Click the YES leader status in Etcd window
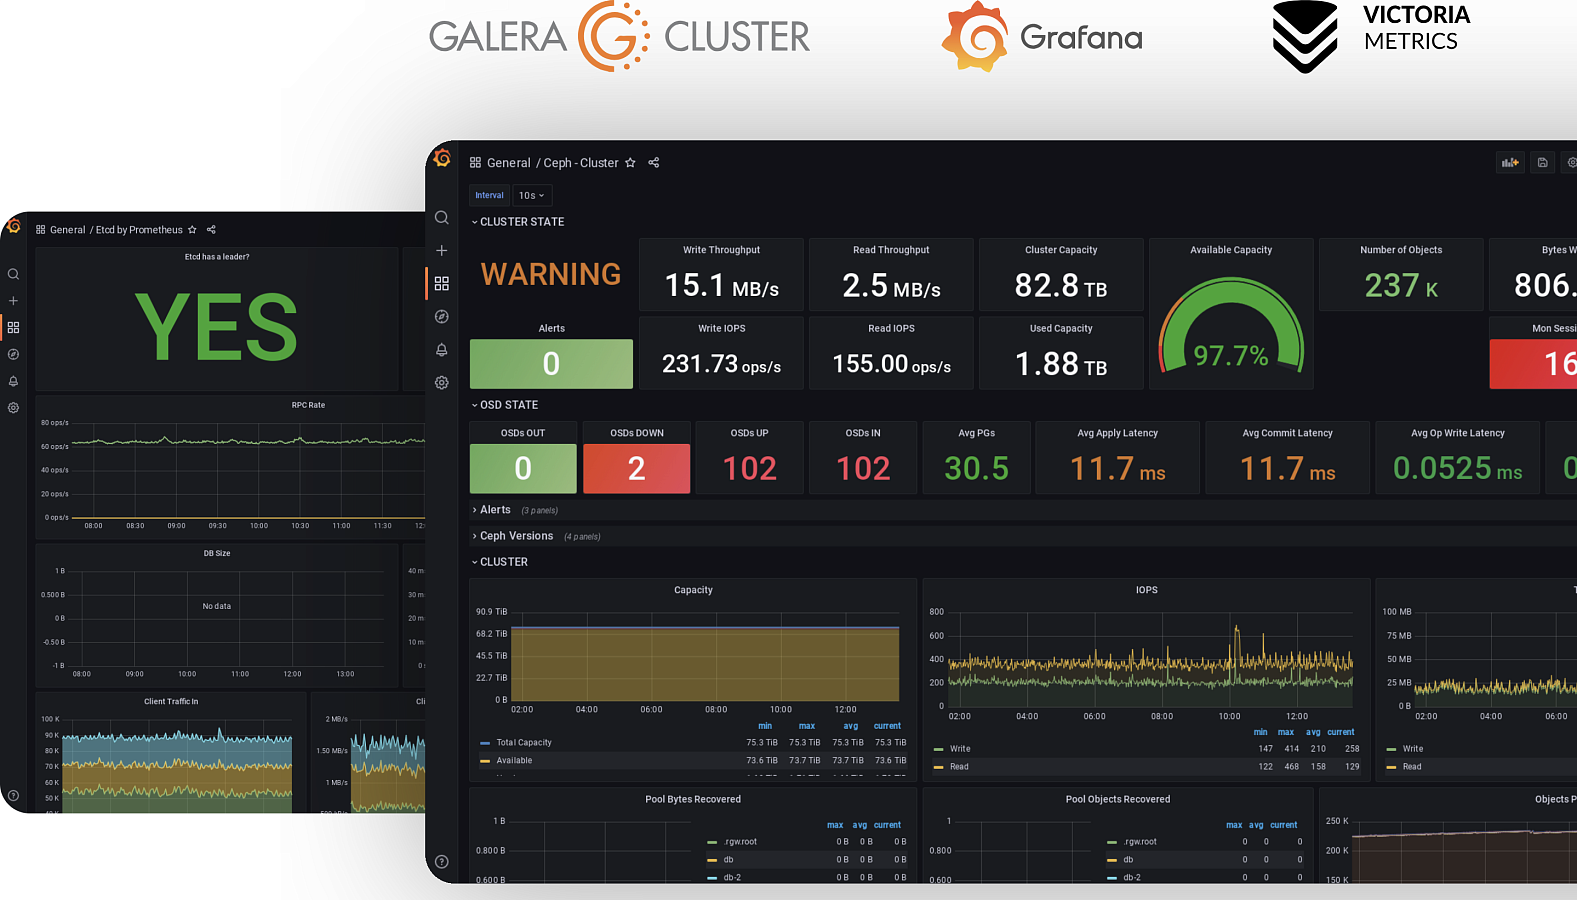 tap(217, 326)
